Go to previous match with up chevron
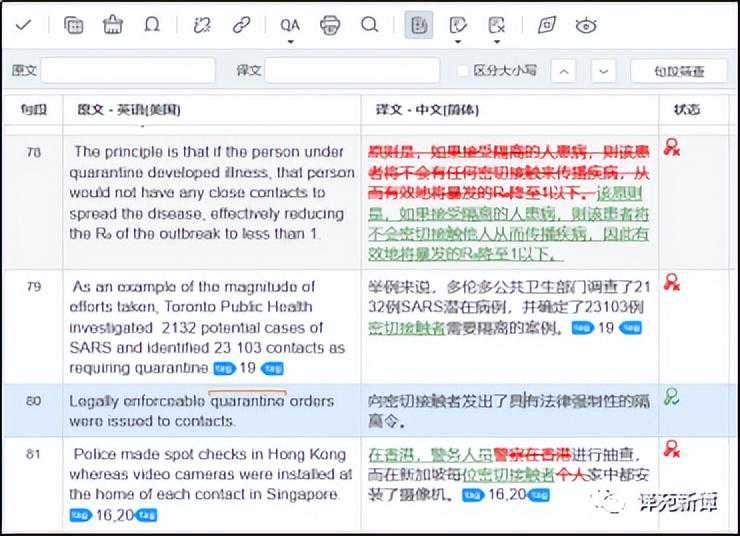The image size is (740, 536). (x=564, y=71)
